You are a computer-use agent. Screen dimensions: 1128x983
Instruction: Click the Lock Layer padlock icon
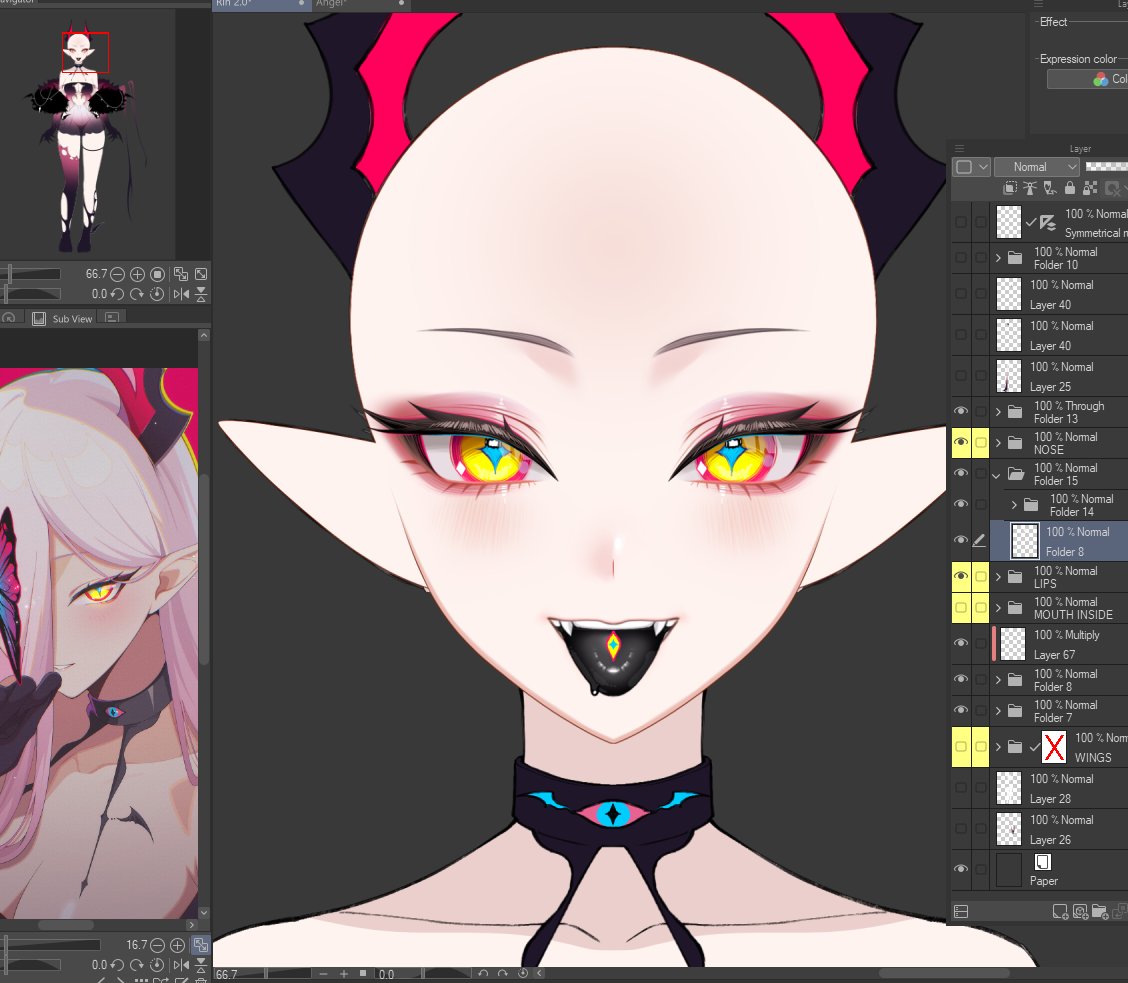point(1070,189)
